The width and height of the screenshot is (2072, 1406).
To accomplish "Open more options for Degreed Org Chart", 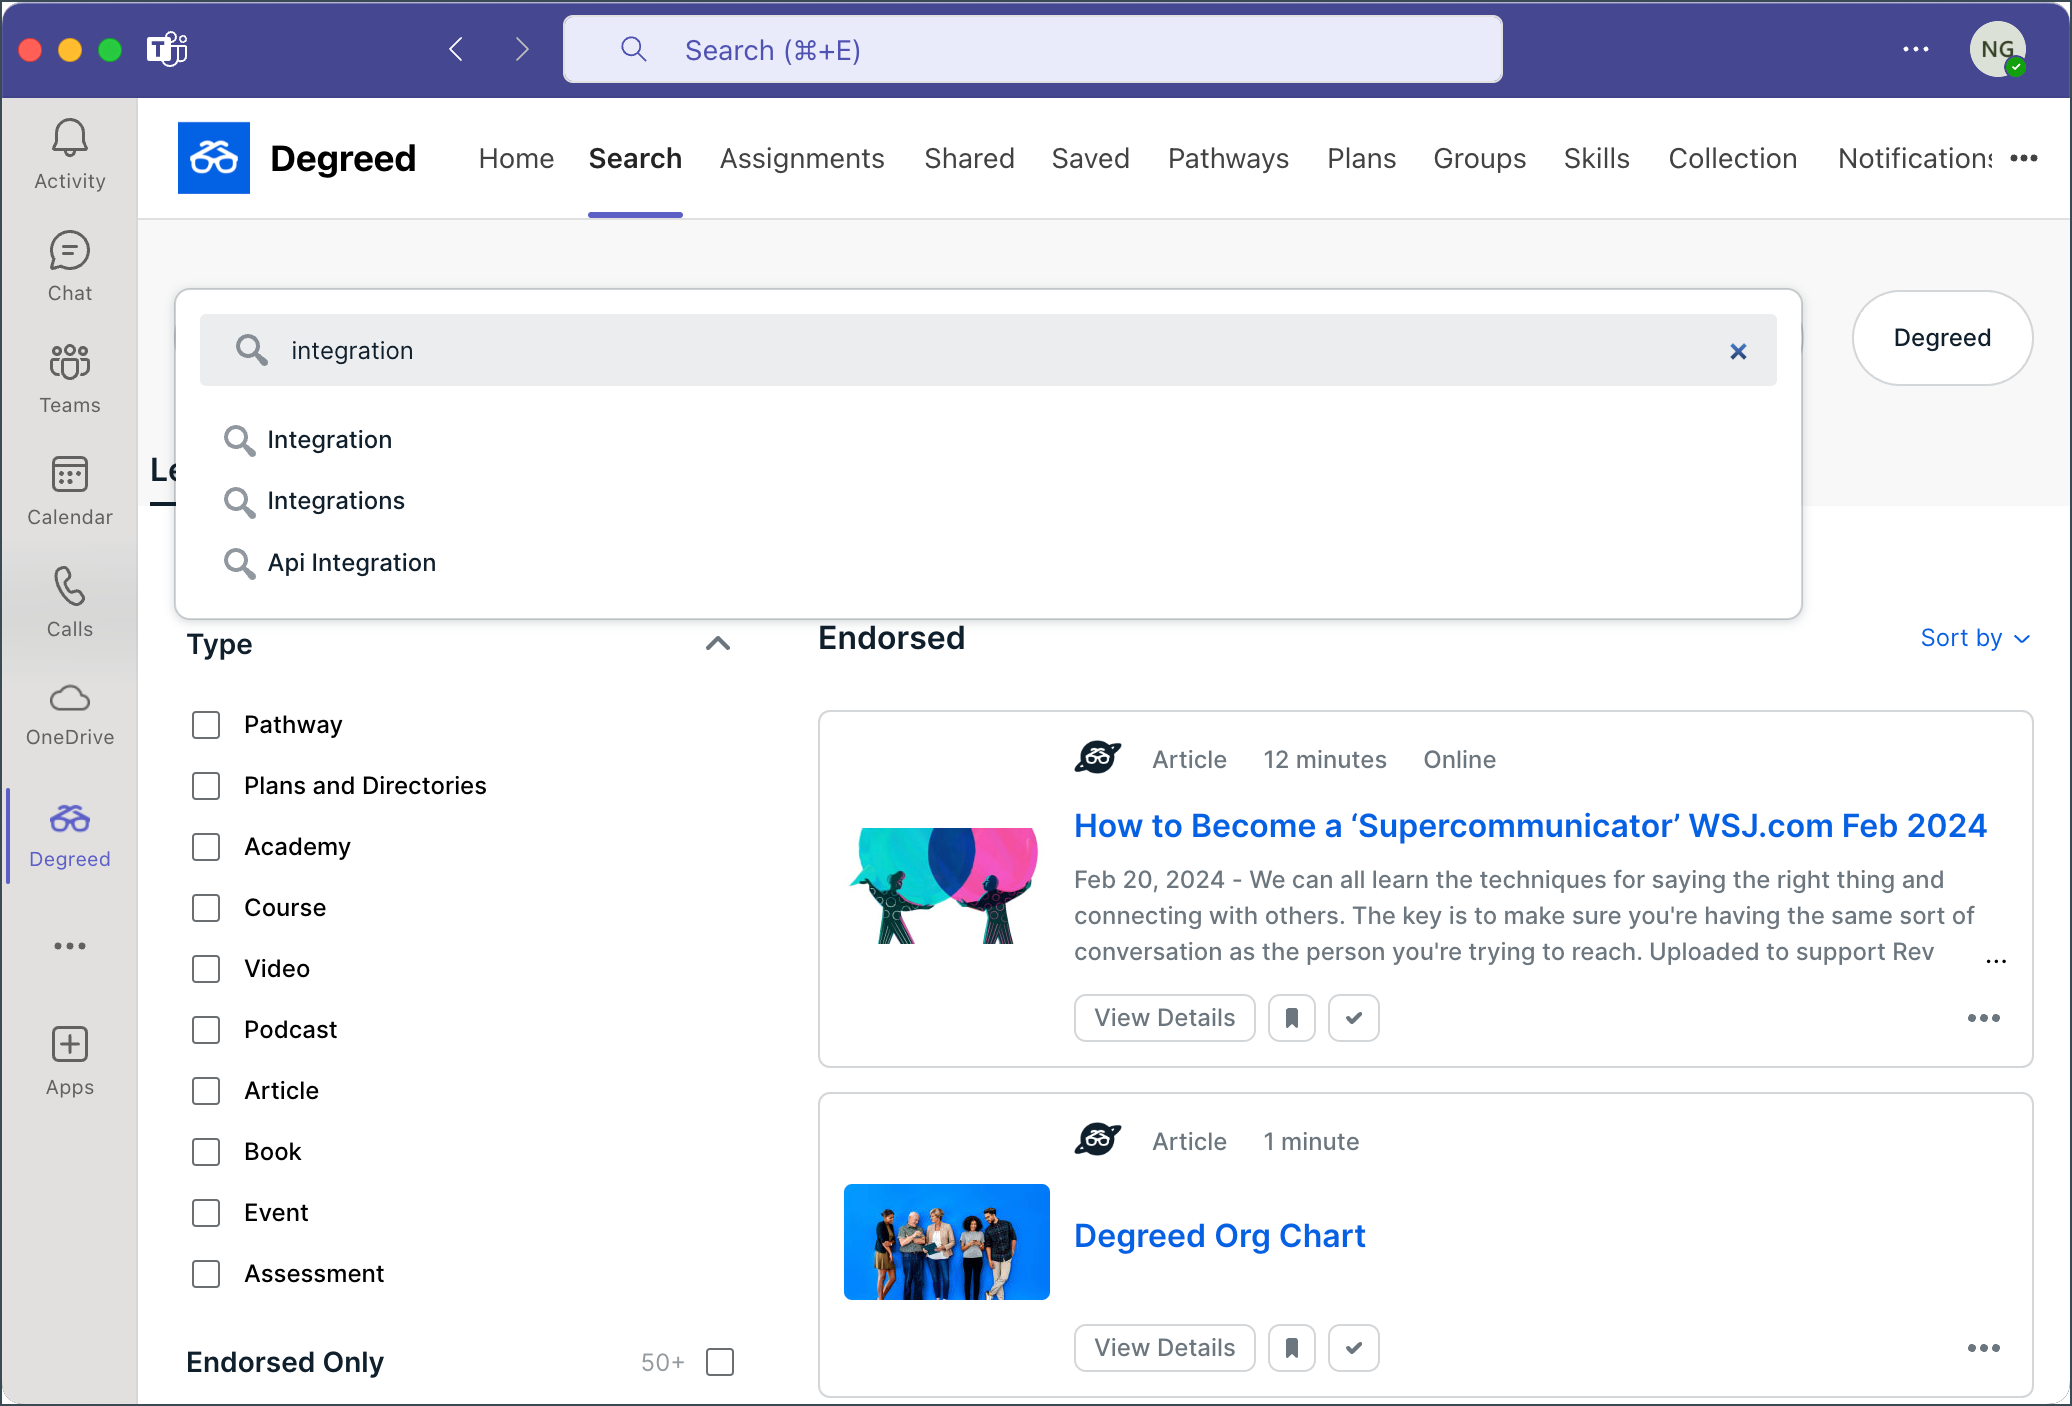I will (x=1983, y=1348).
